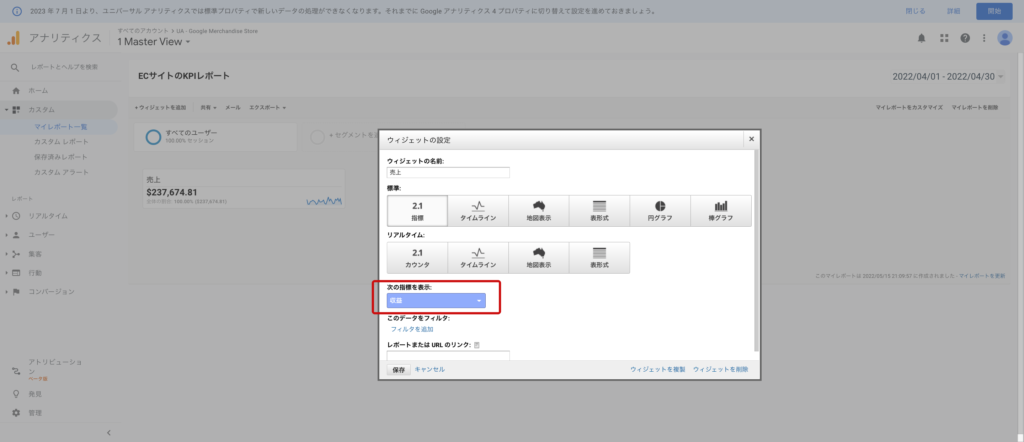Open the date range 2022/04/01 - 2022/04/30
Screen dimensions: 1024x442
coord(948,76)
